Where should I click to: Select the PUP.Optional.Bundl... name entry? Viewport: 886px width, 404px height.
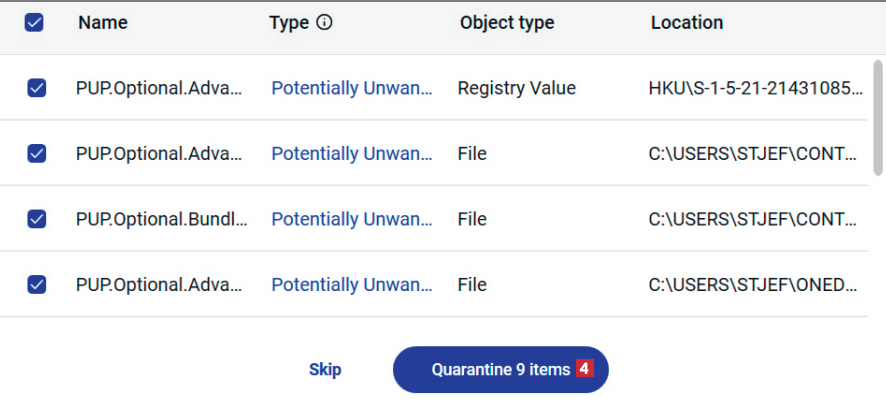[x=161, y=219]
